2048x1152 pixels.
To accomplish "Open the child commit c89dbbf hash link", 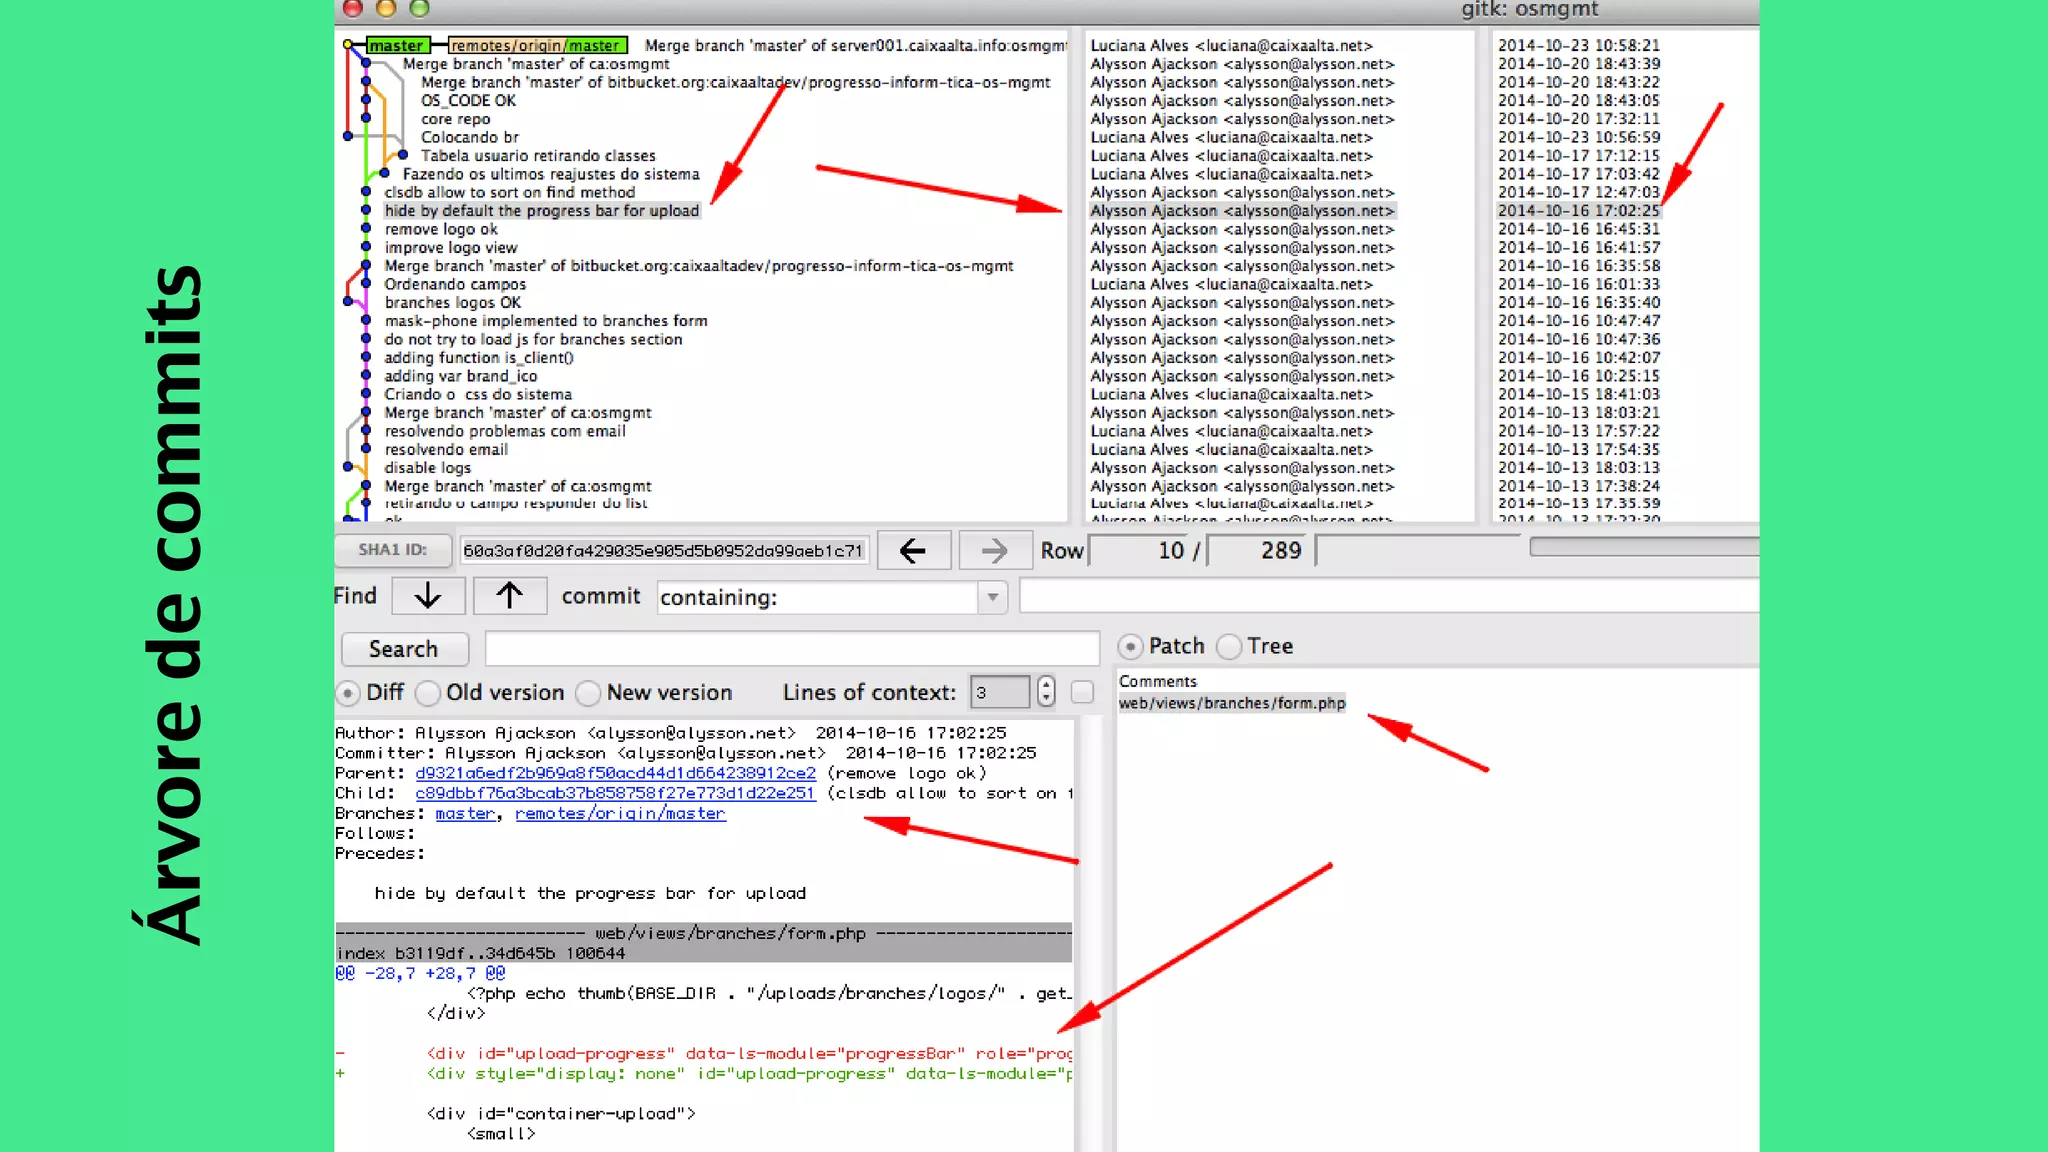I will point(615,793).
